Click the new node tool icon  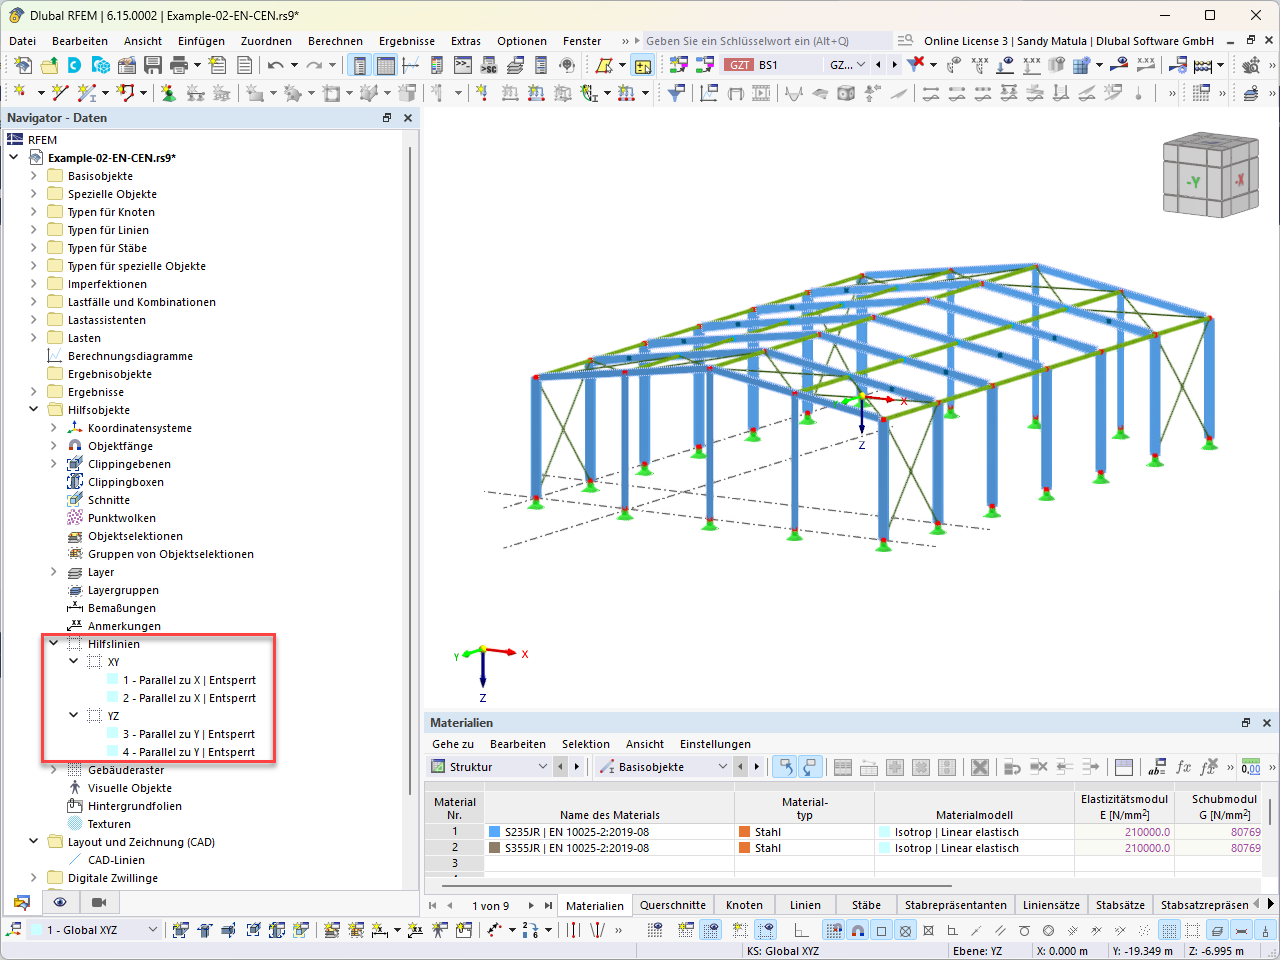pyautogui.click(x=19, y=93)
